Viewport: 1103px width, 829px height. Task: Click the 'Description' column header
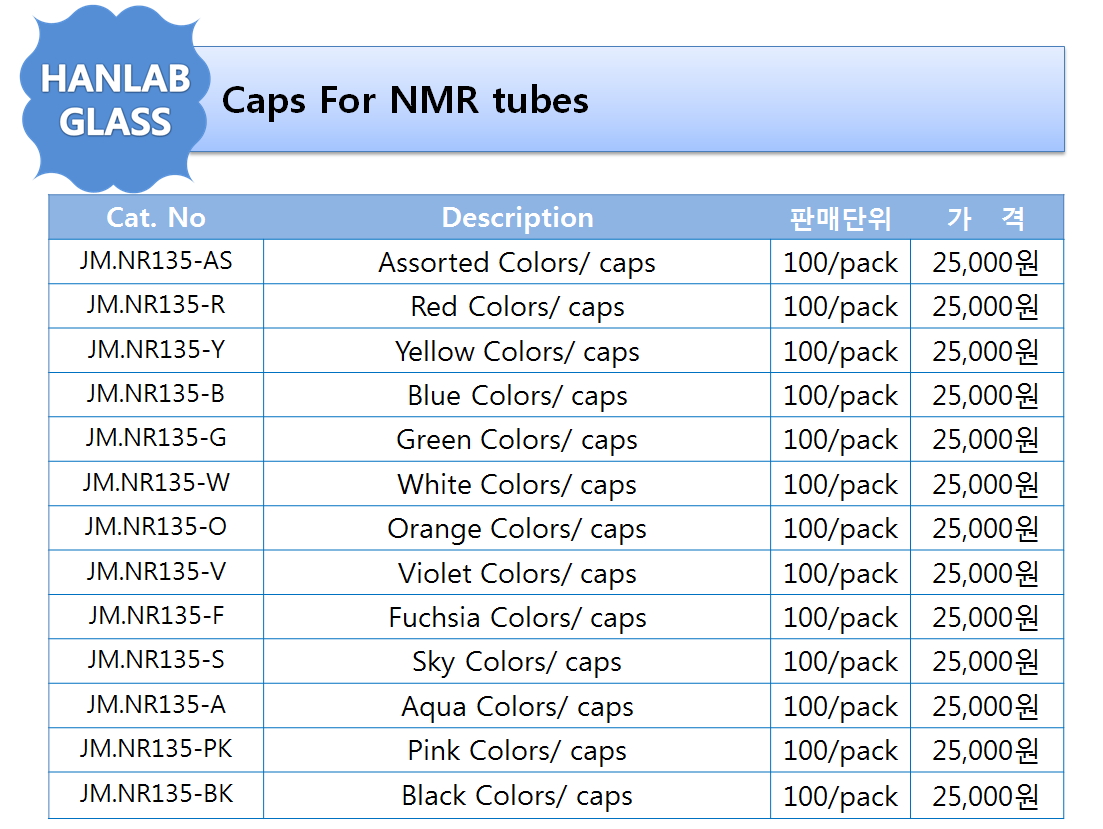tap(517, 217)
